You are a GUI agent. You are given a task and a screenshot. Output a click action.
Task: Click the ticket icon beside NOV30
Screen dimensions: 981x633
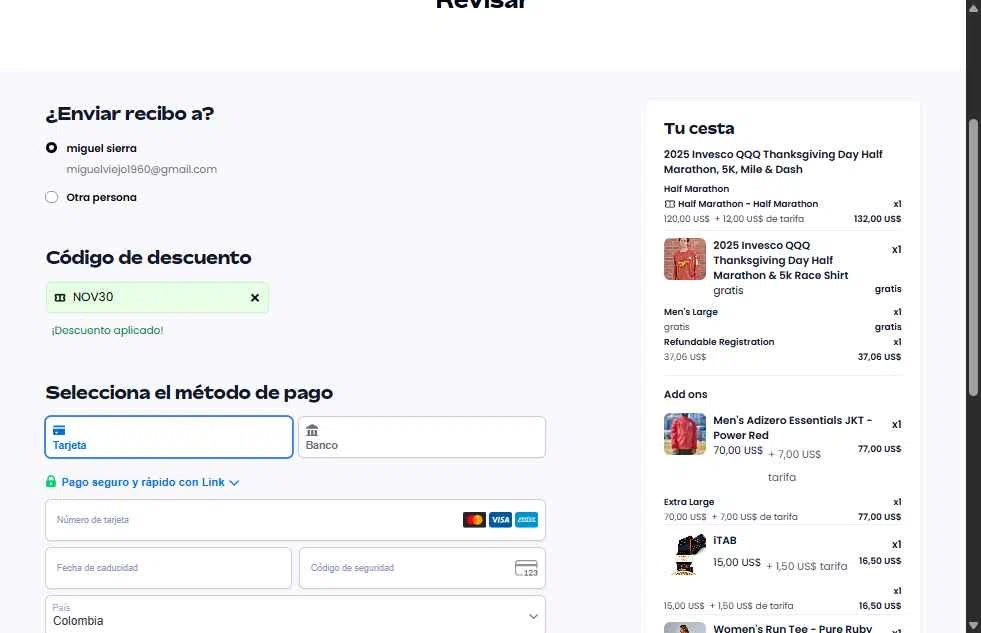point(60,298)
